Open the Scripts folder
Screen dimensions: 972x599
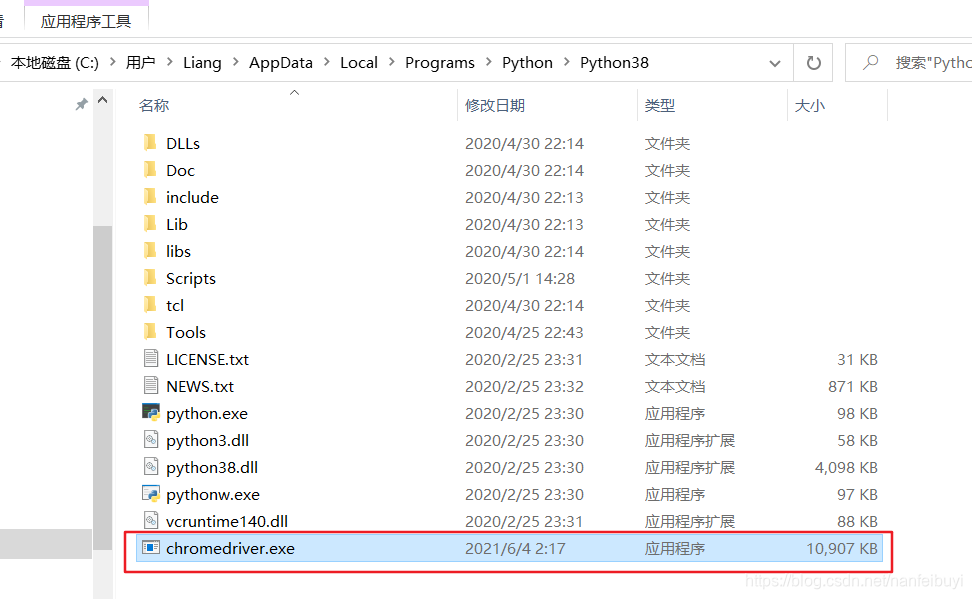191,278
